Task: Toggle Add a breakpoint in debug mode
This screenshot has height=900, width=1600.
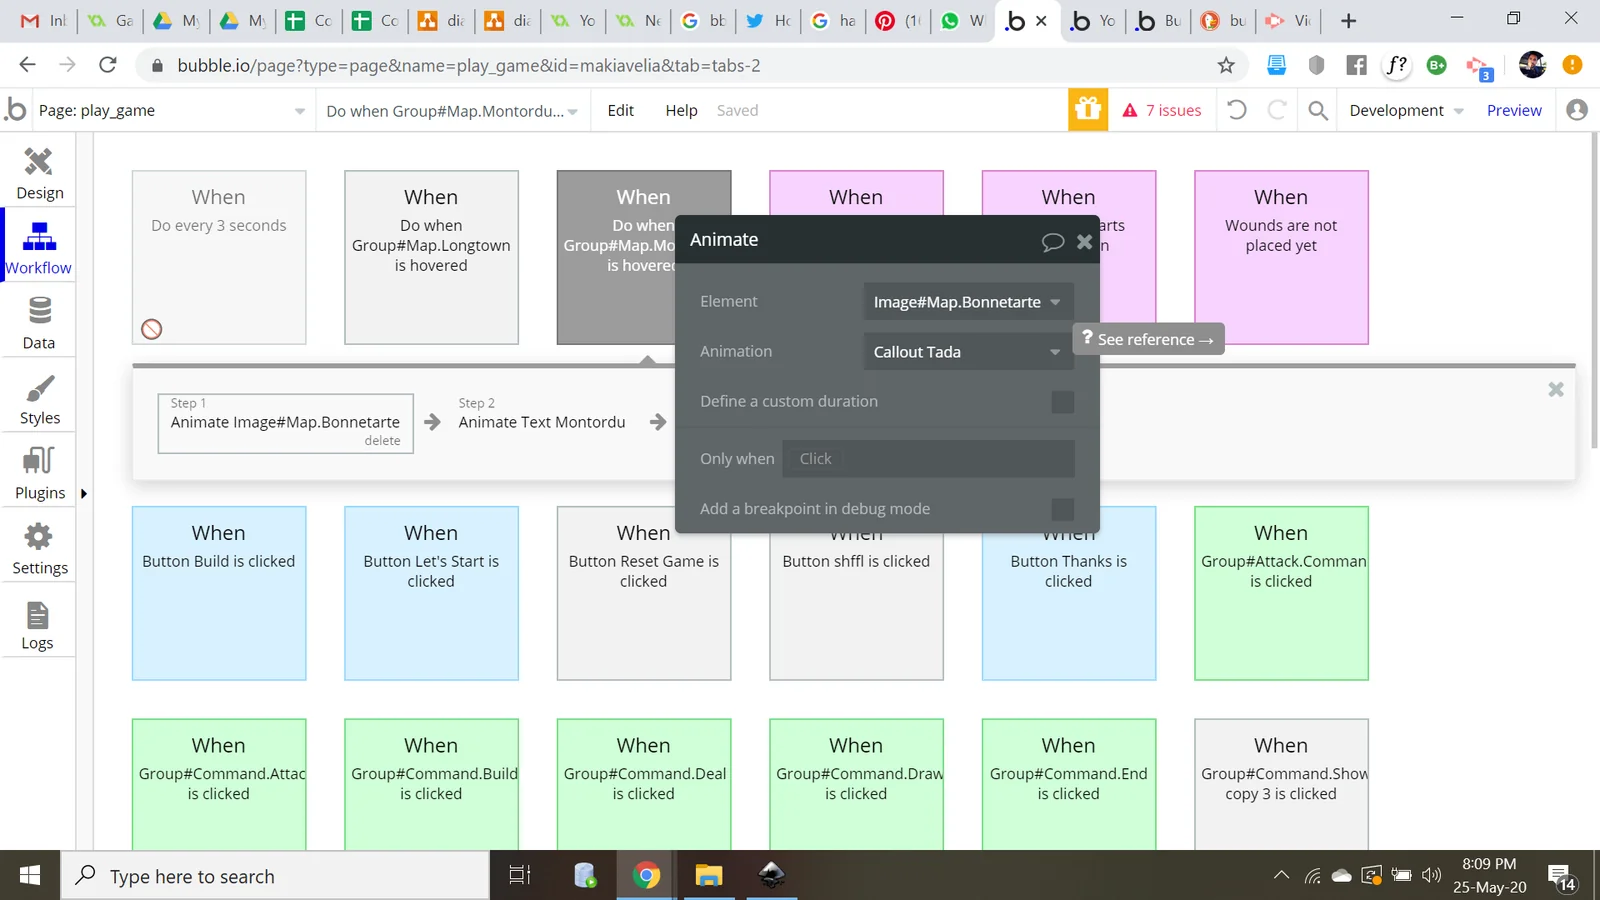Action: click(1062, 509)
